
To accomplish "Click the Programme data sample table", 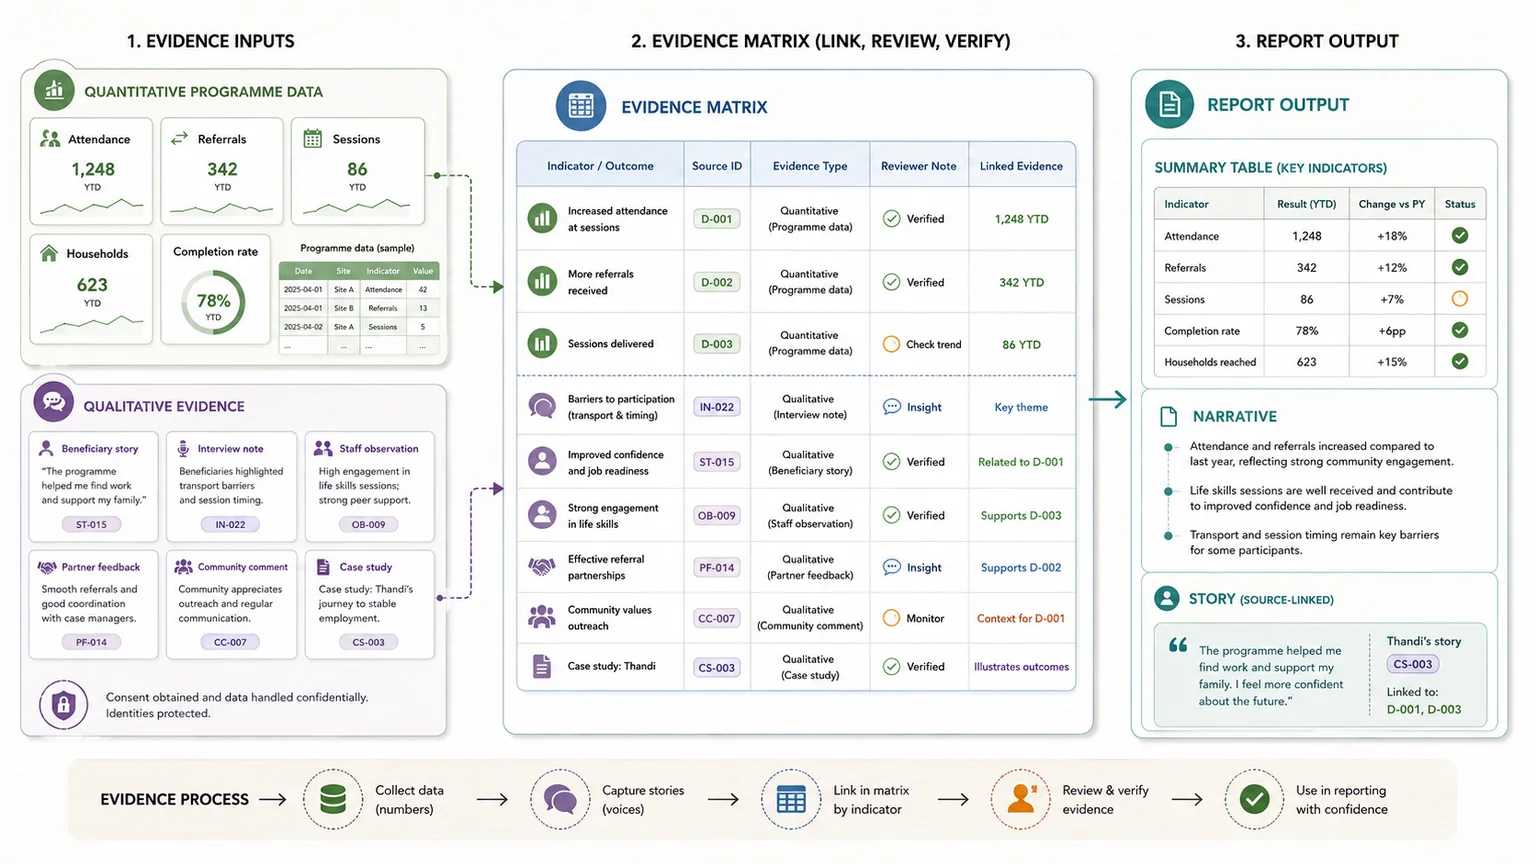I will point(358,308).
